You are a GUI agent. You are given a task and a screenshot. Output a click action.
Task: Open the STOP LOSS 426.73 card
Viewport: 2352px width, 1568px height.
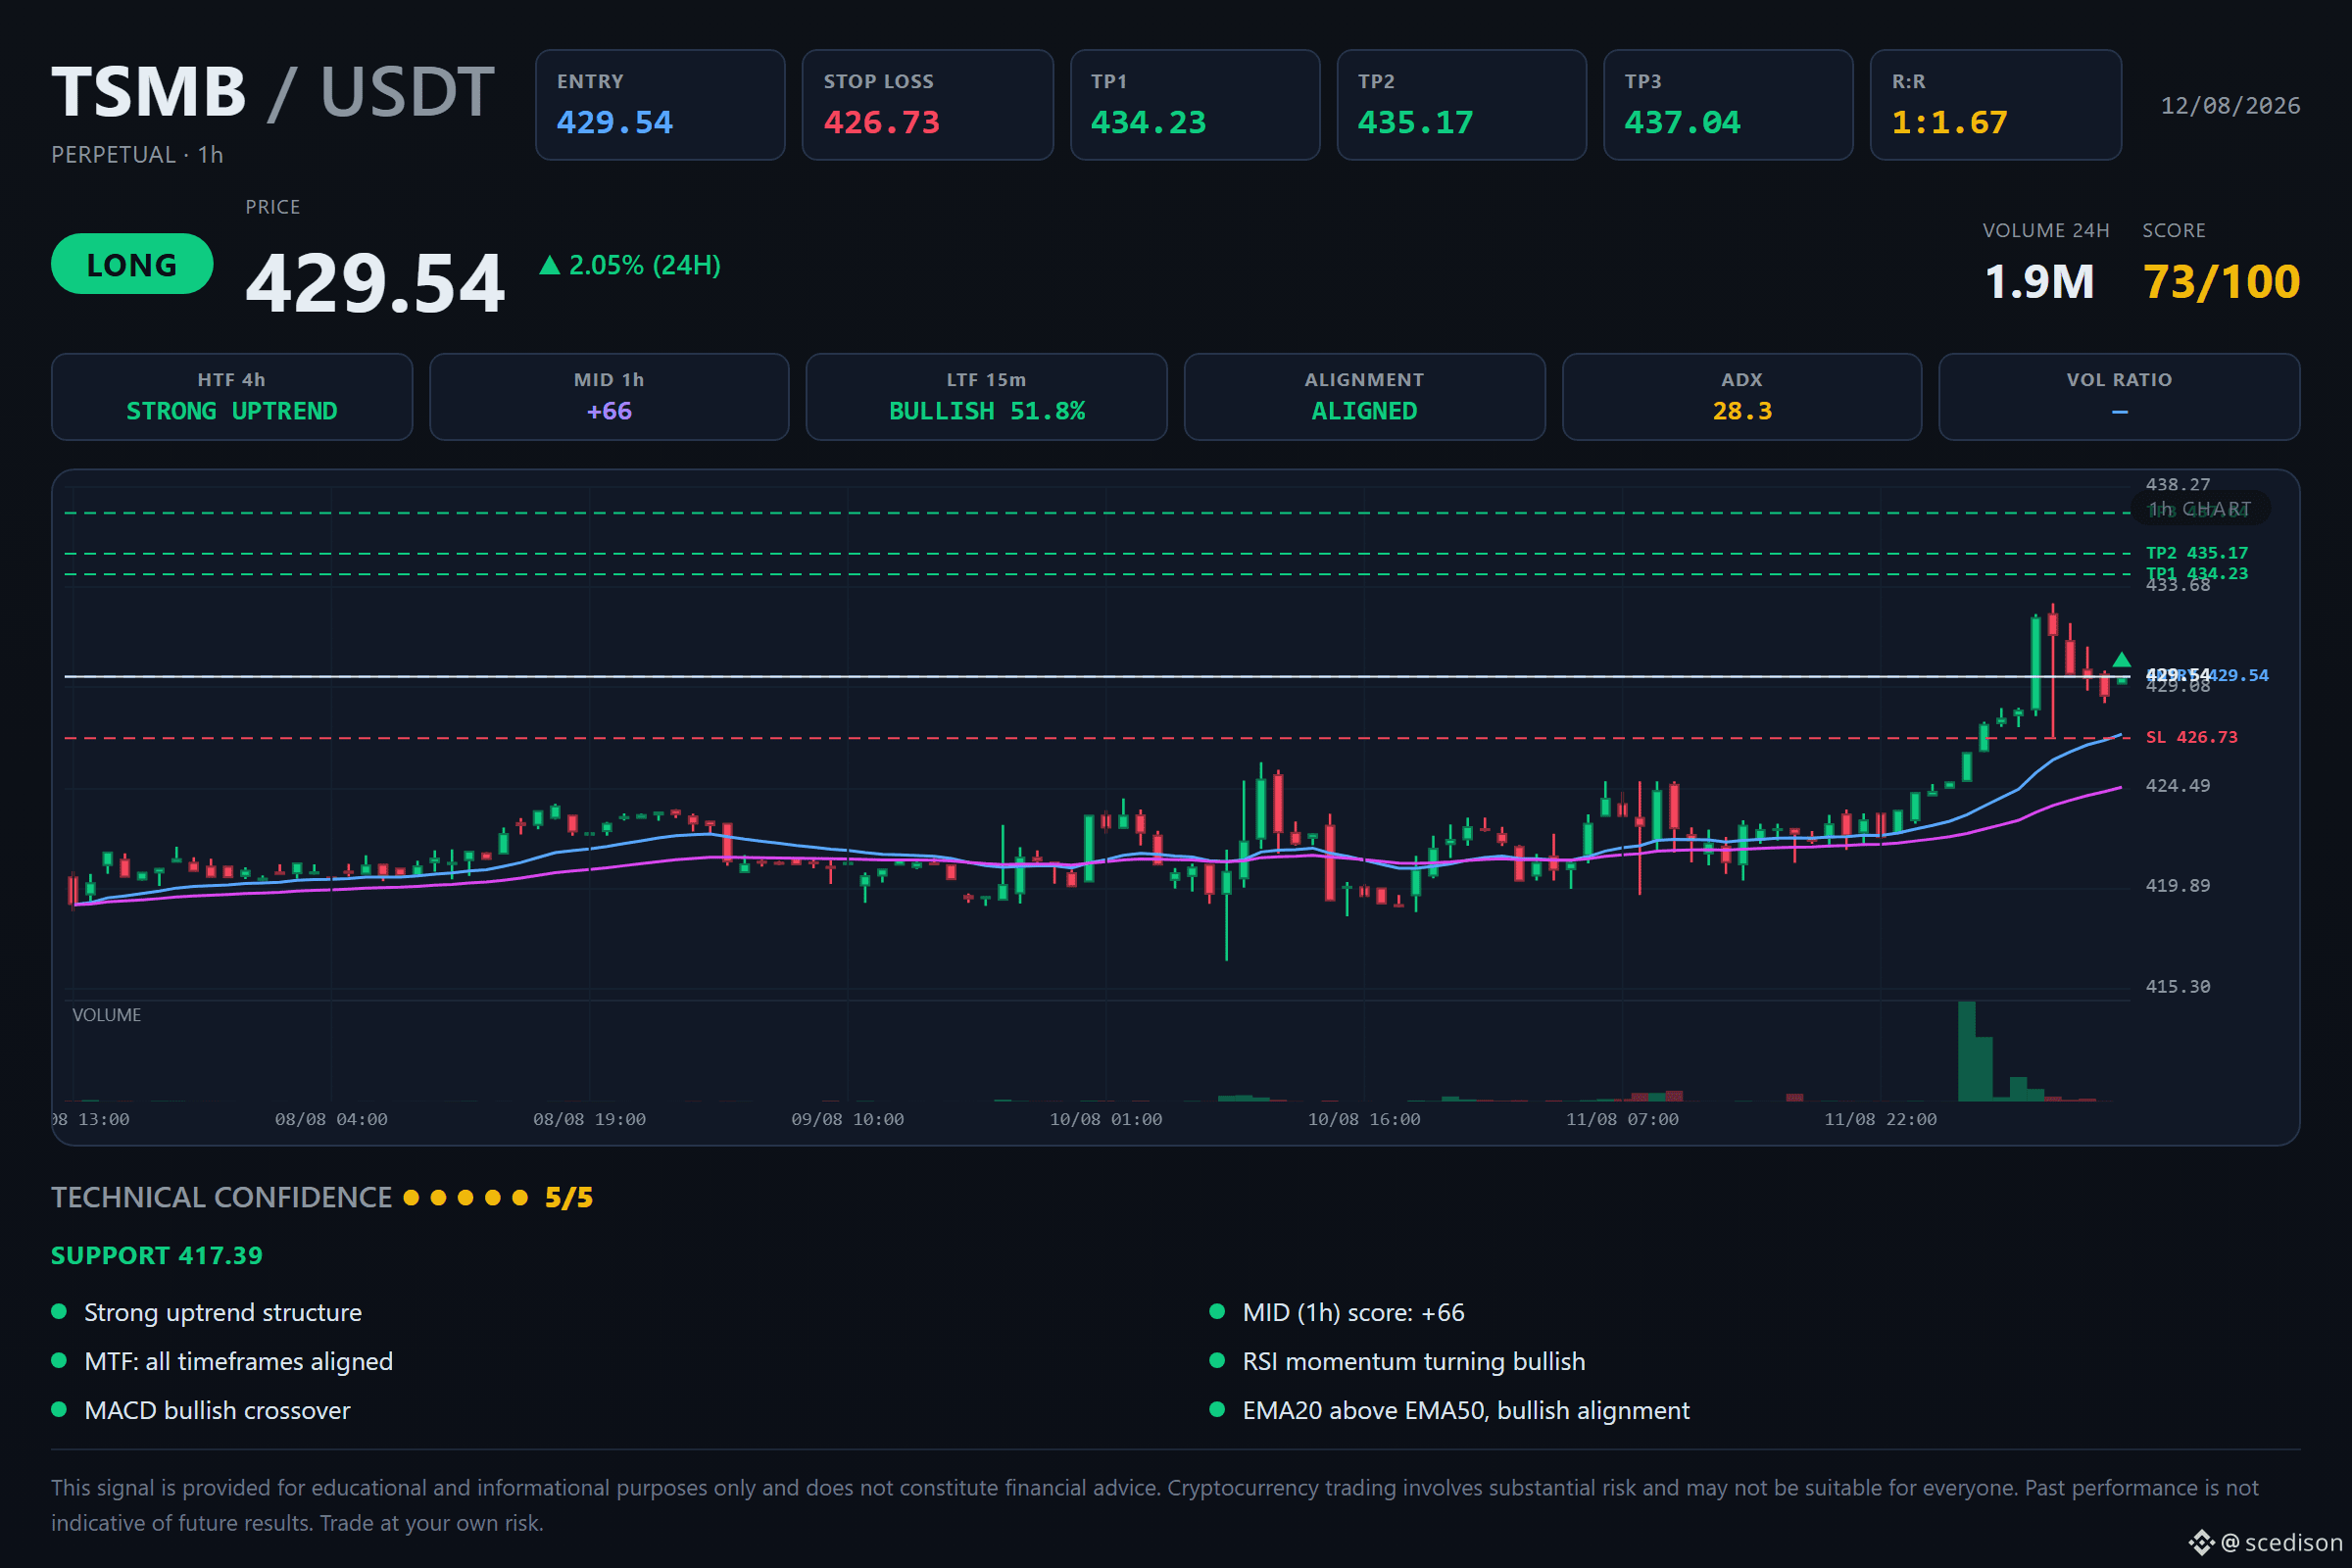pos(927,105)
